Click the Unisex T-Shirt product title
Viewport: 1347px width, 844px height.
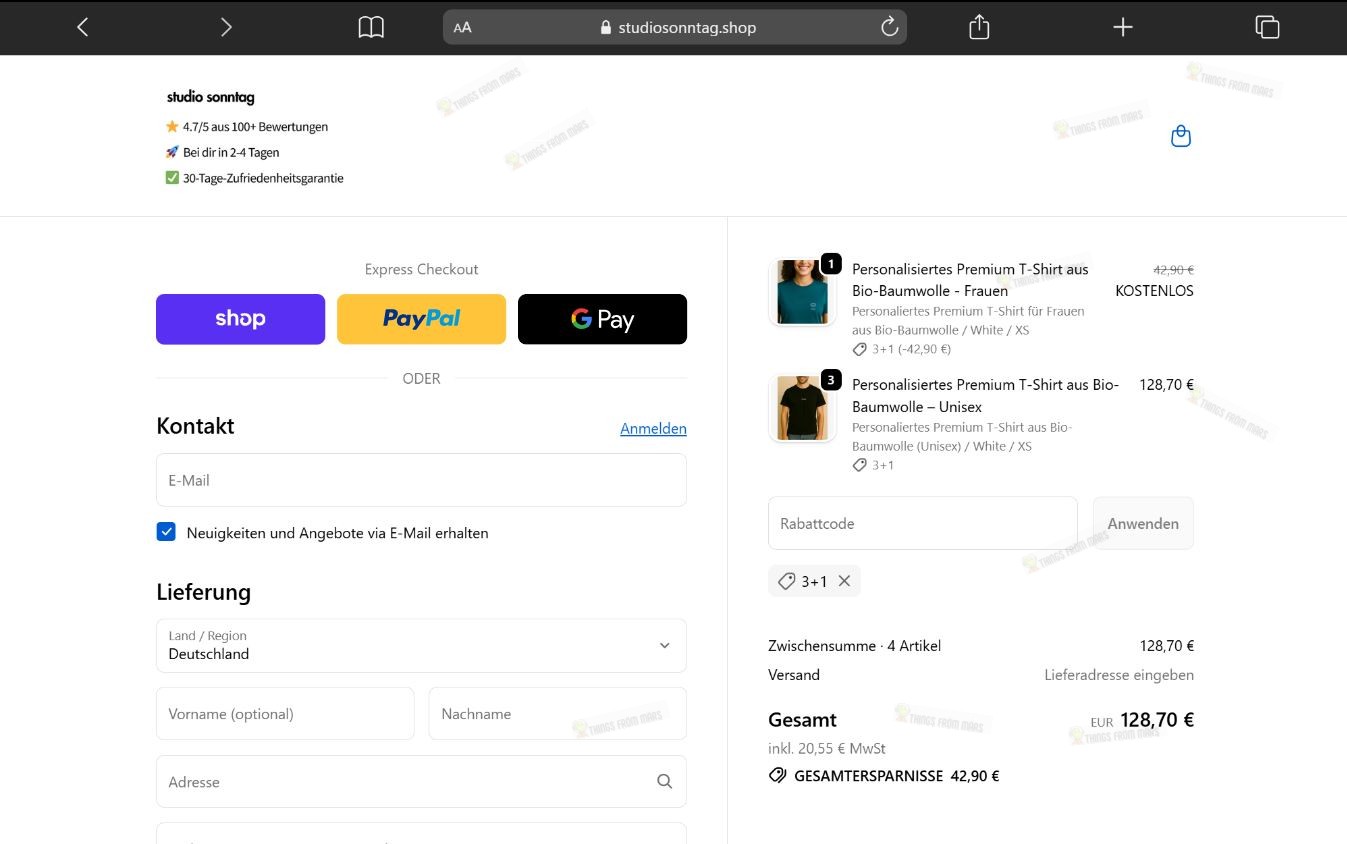pyautogui.click(x=985, y=396)
